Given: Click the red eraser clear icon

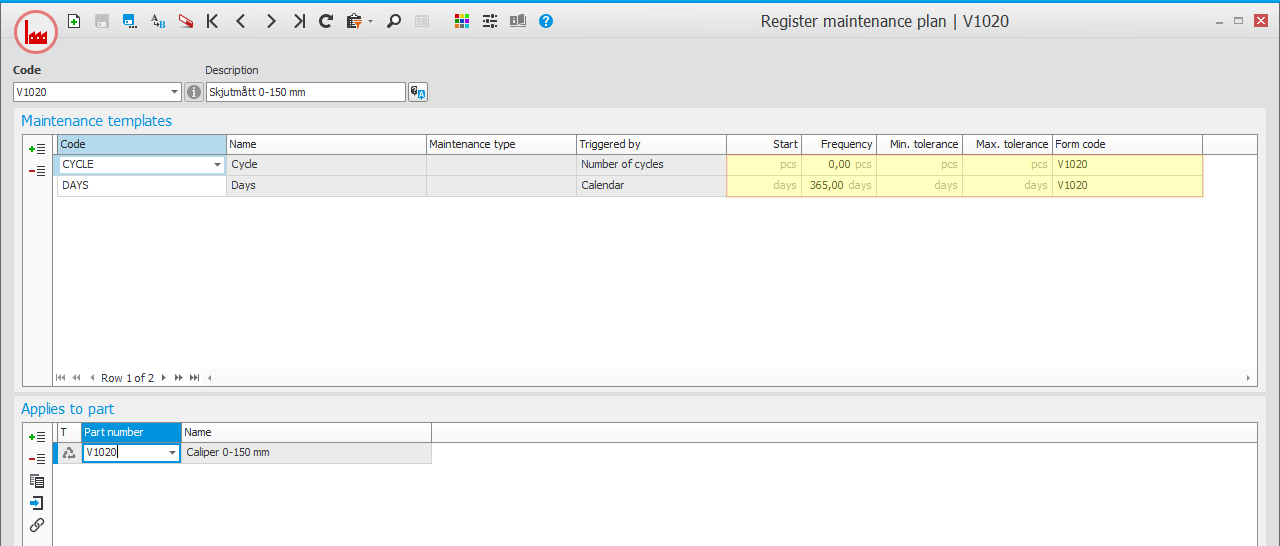Looking at the screenshot, I should pos(186,21).
